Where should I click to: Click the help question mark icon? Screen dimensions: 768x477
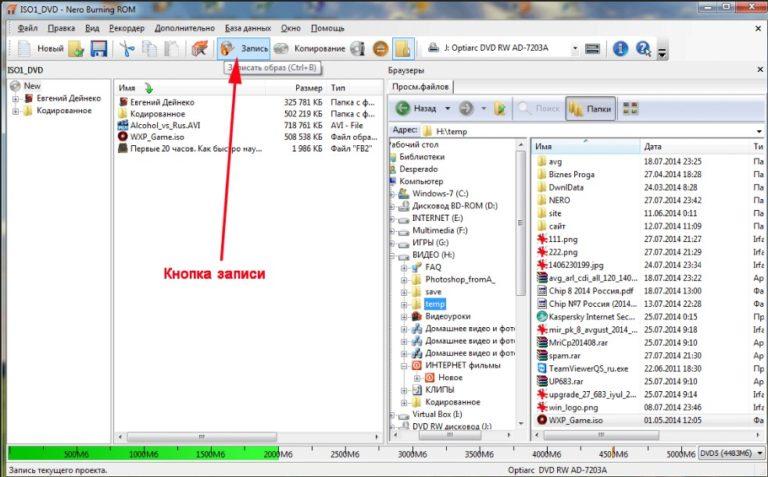[x=643, y=48]
